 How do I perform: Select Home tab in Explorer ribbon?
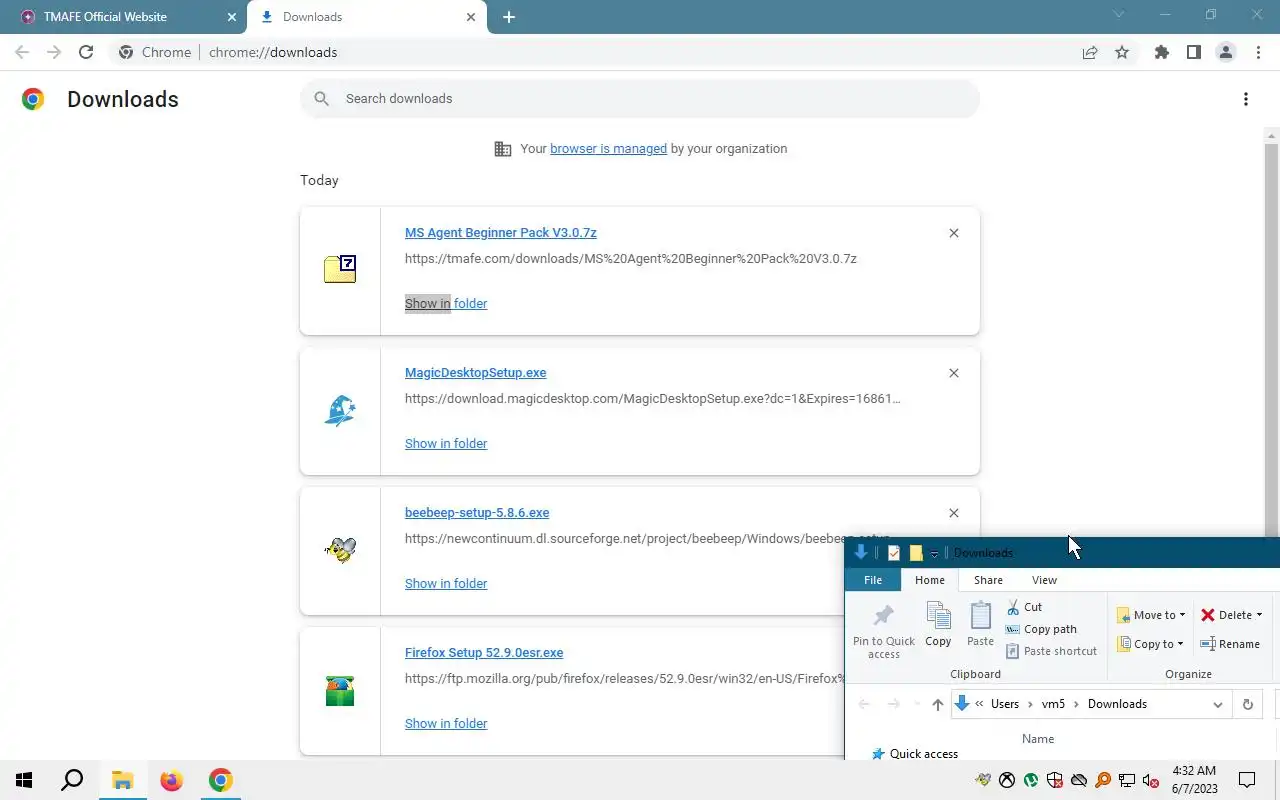tap(929, 580)
